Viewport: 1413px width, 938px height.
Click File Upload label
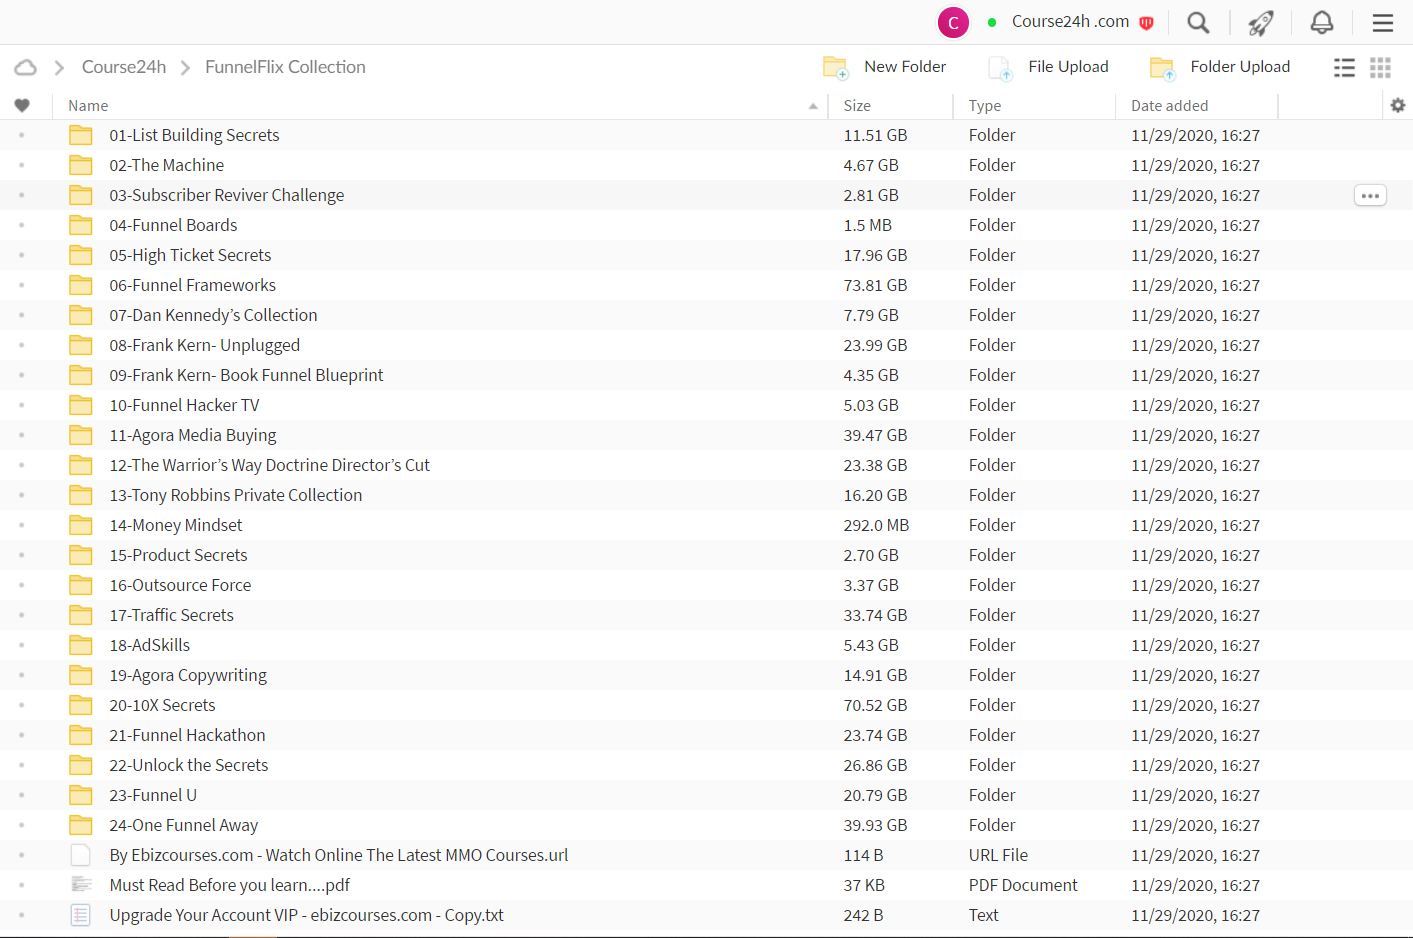click(x=1068, y=67)
